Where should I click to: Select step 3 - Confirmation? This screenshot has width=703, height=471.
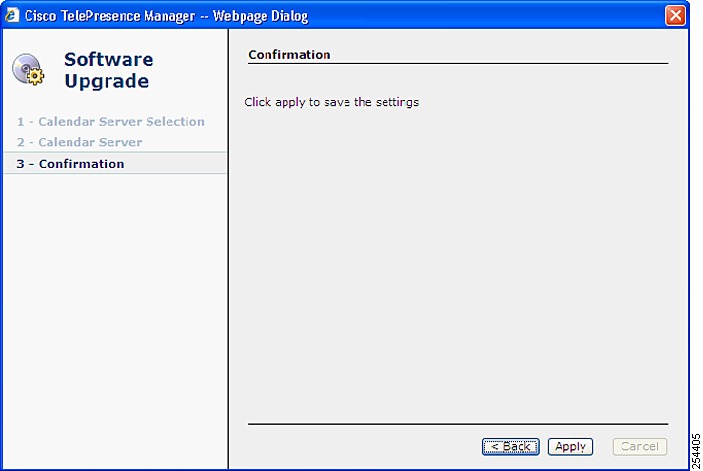115,164
